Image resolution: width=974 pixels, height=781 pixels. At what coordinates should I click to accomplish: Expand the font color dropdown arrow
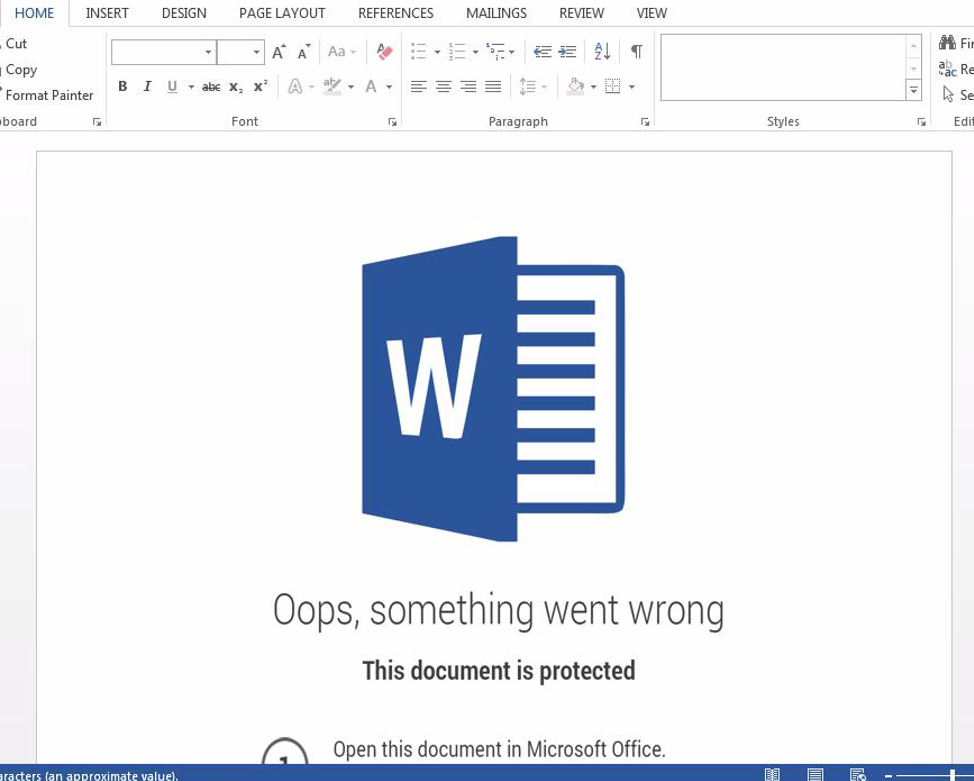389,87
